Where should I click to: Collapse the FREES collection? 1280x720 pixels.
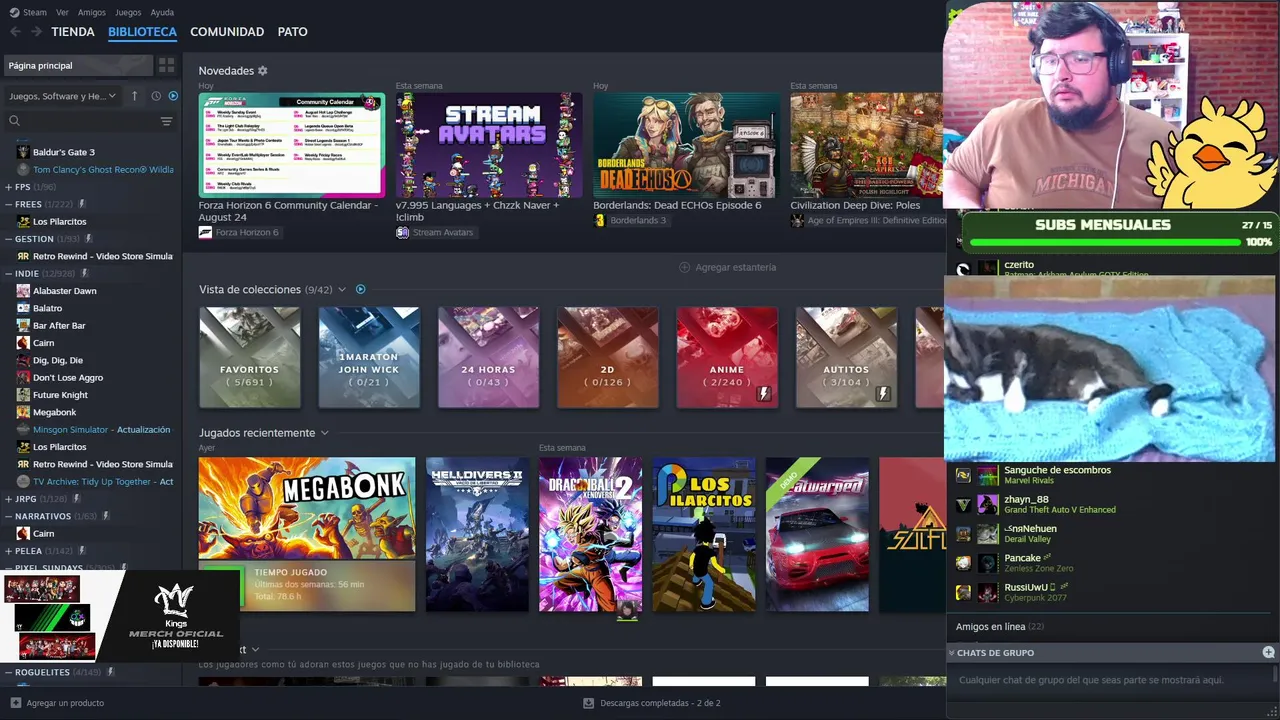[9, 204]
